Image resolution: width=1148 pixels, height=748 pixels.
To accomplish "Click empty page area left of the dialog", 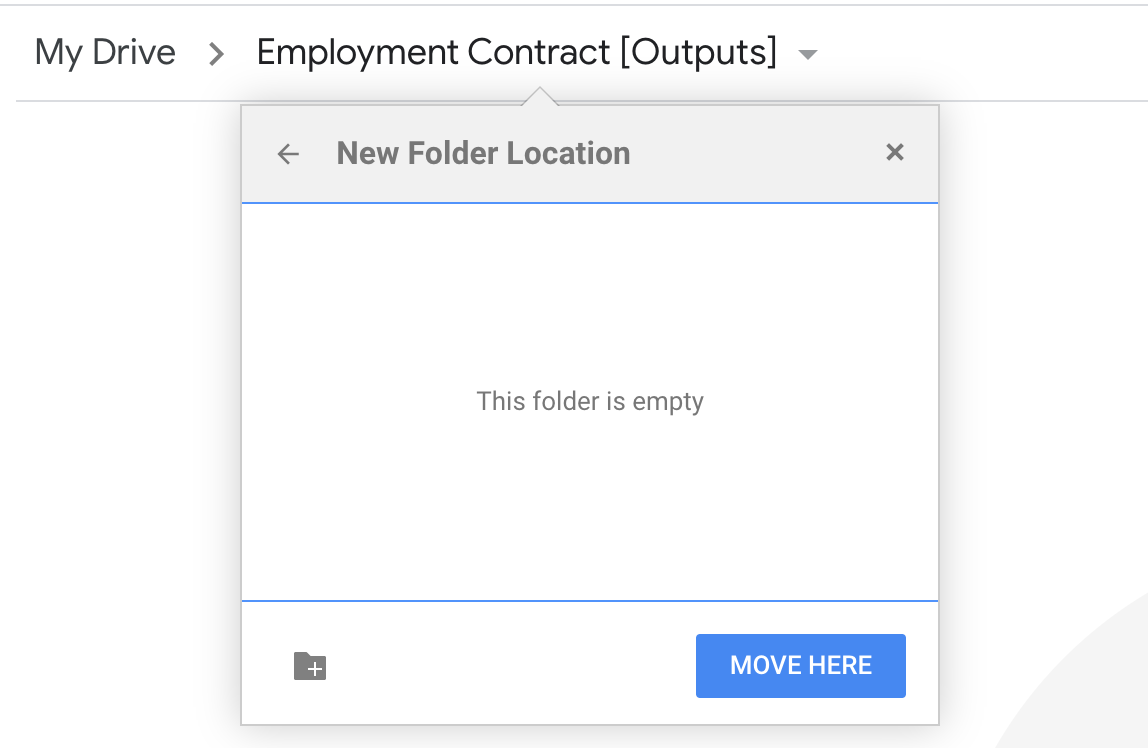I will [120, 400].
